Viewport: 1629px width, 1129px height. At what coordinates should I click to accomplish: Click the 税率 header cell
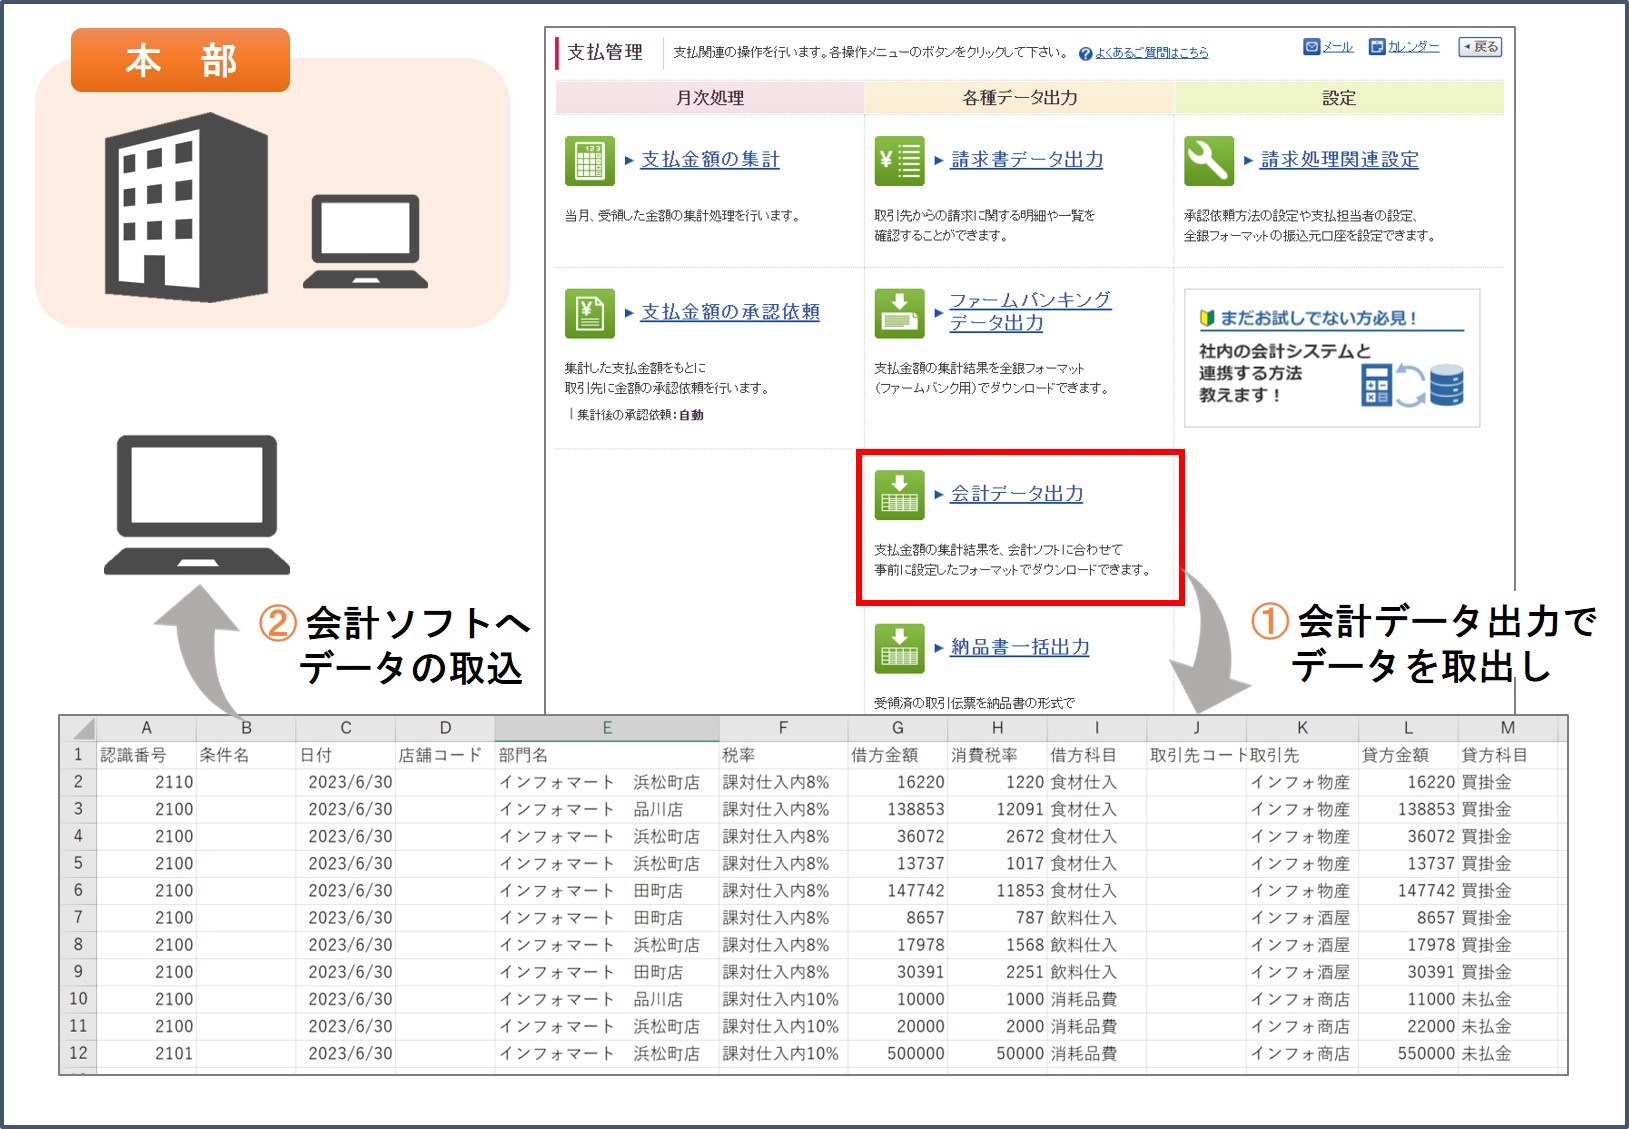pos(783,755)
